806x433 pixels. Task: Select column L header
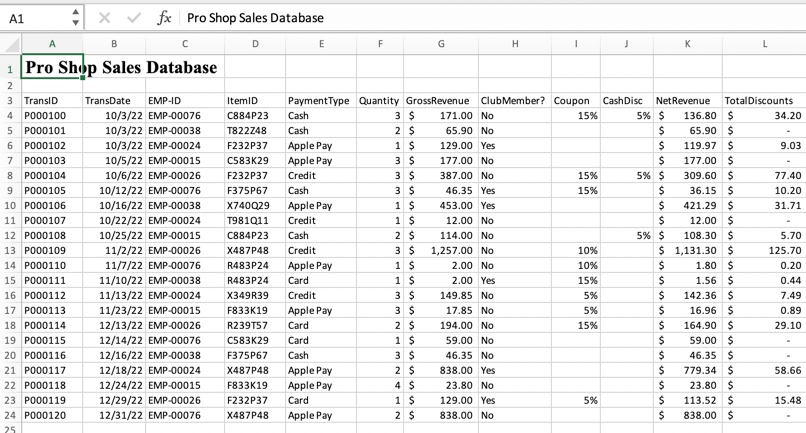[x=764, y=44]
